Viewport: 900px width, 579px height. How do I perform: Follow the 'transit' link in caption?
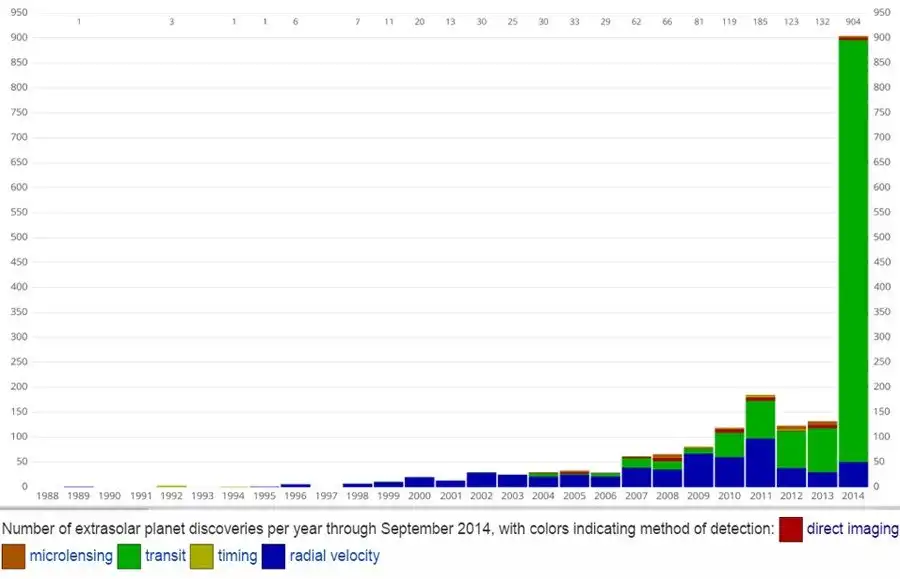(166, 556)
